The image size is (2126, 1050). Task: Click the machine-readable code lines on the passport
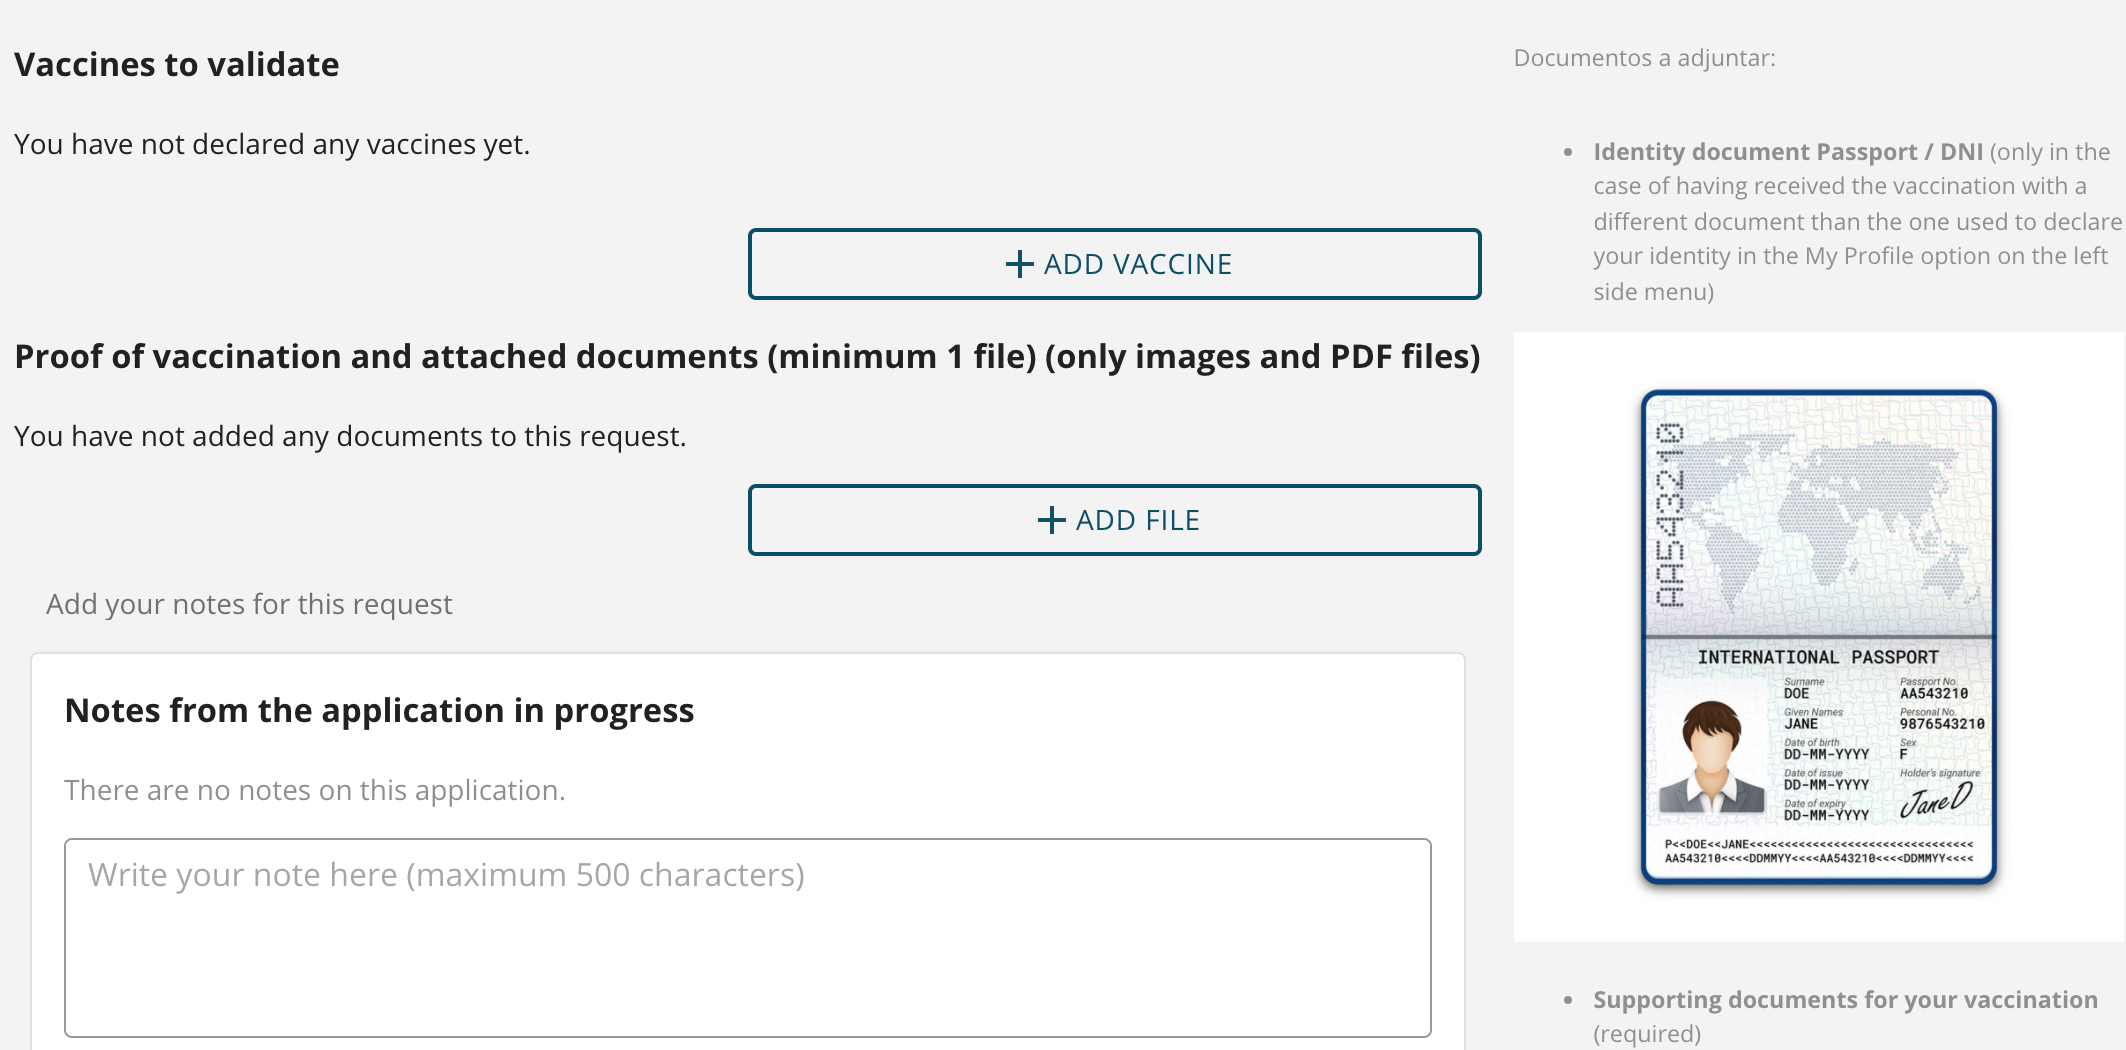point(1818,851)
